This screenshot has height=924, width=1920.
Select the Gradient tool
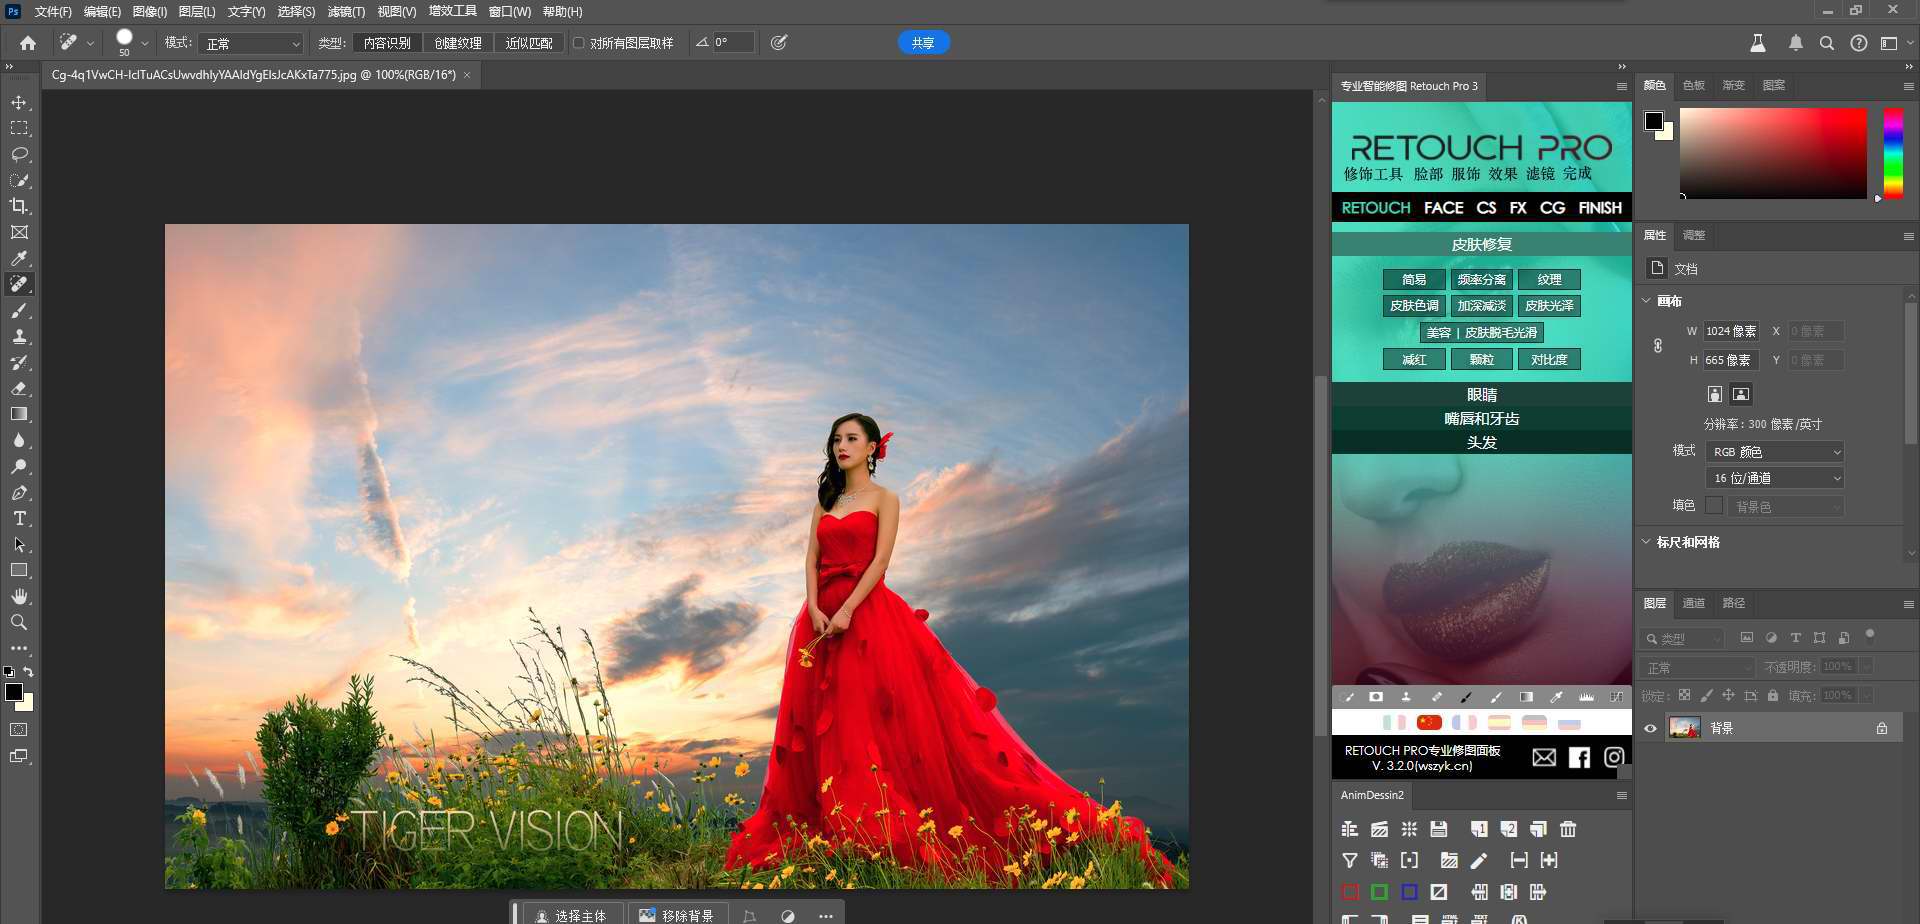(x=19, y=414)
